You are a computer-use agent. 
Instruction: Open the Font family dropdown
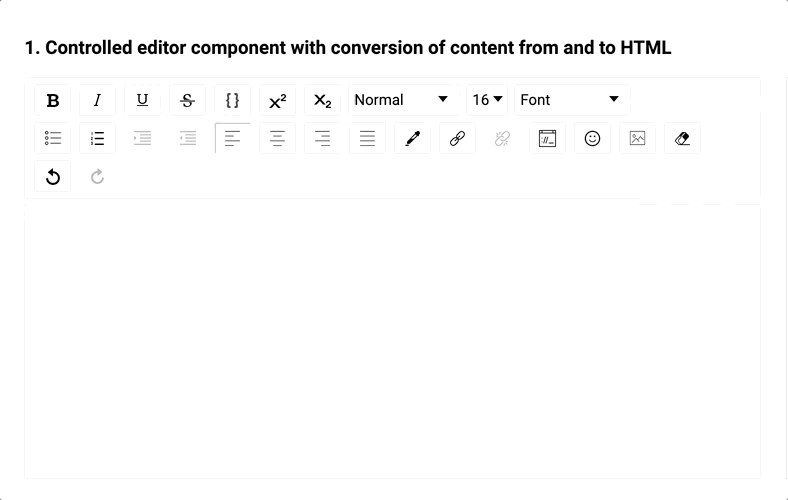click(572, 100)
